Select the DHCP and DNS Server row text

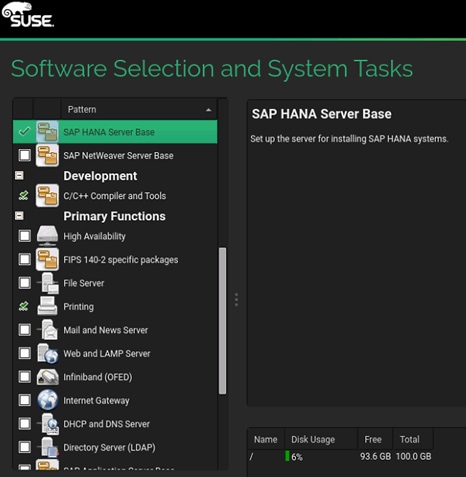(106, 424)
